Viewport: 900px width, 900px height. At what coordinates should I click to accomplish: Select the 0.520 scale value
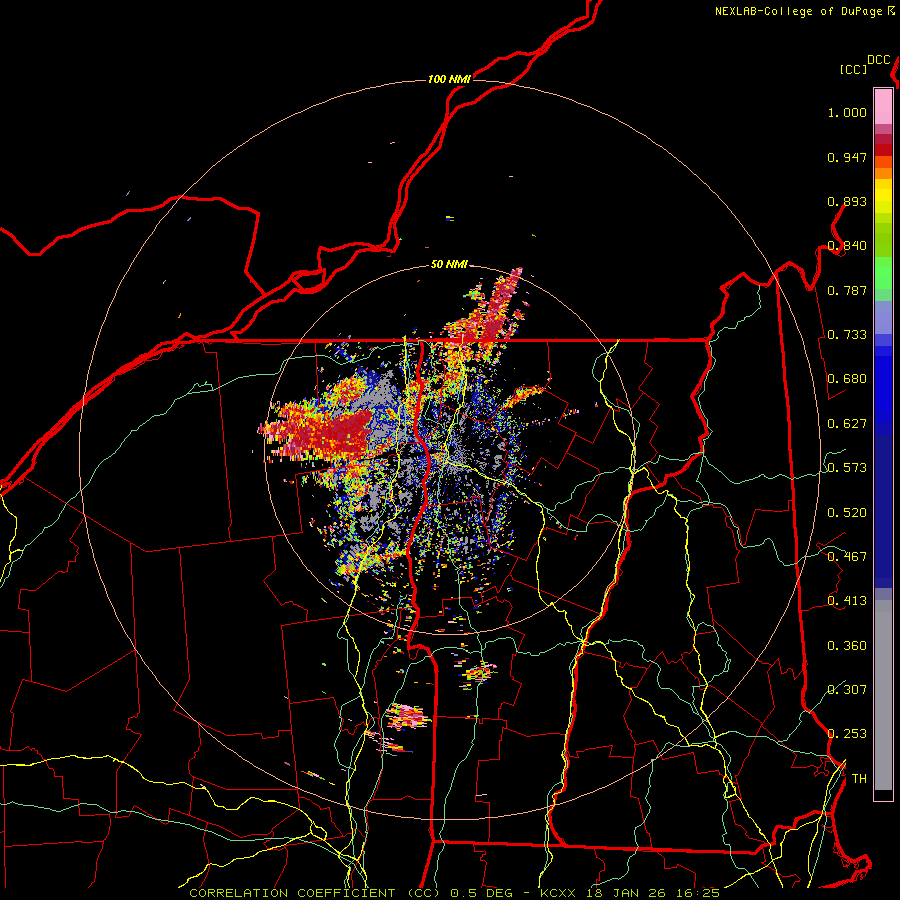click(847, 513)
